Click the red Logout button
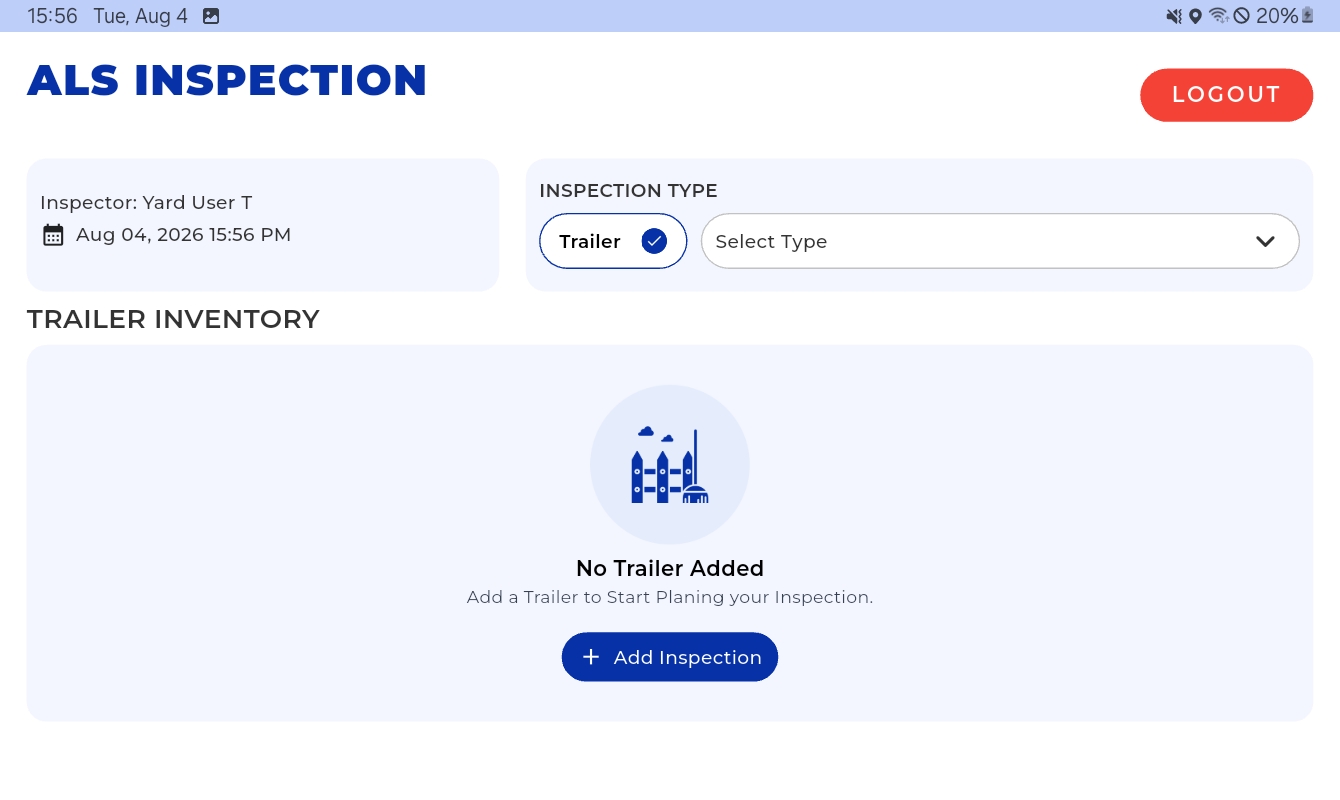Viewport: 1340px width, 800px height. [x=1226, y=95]
